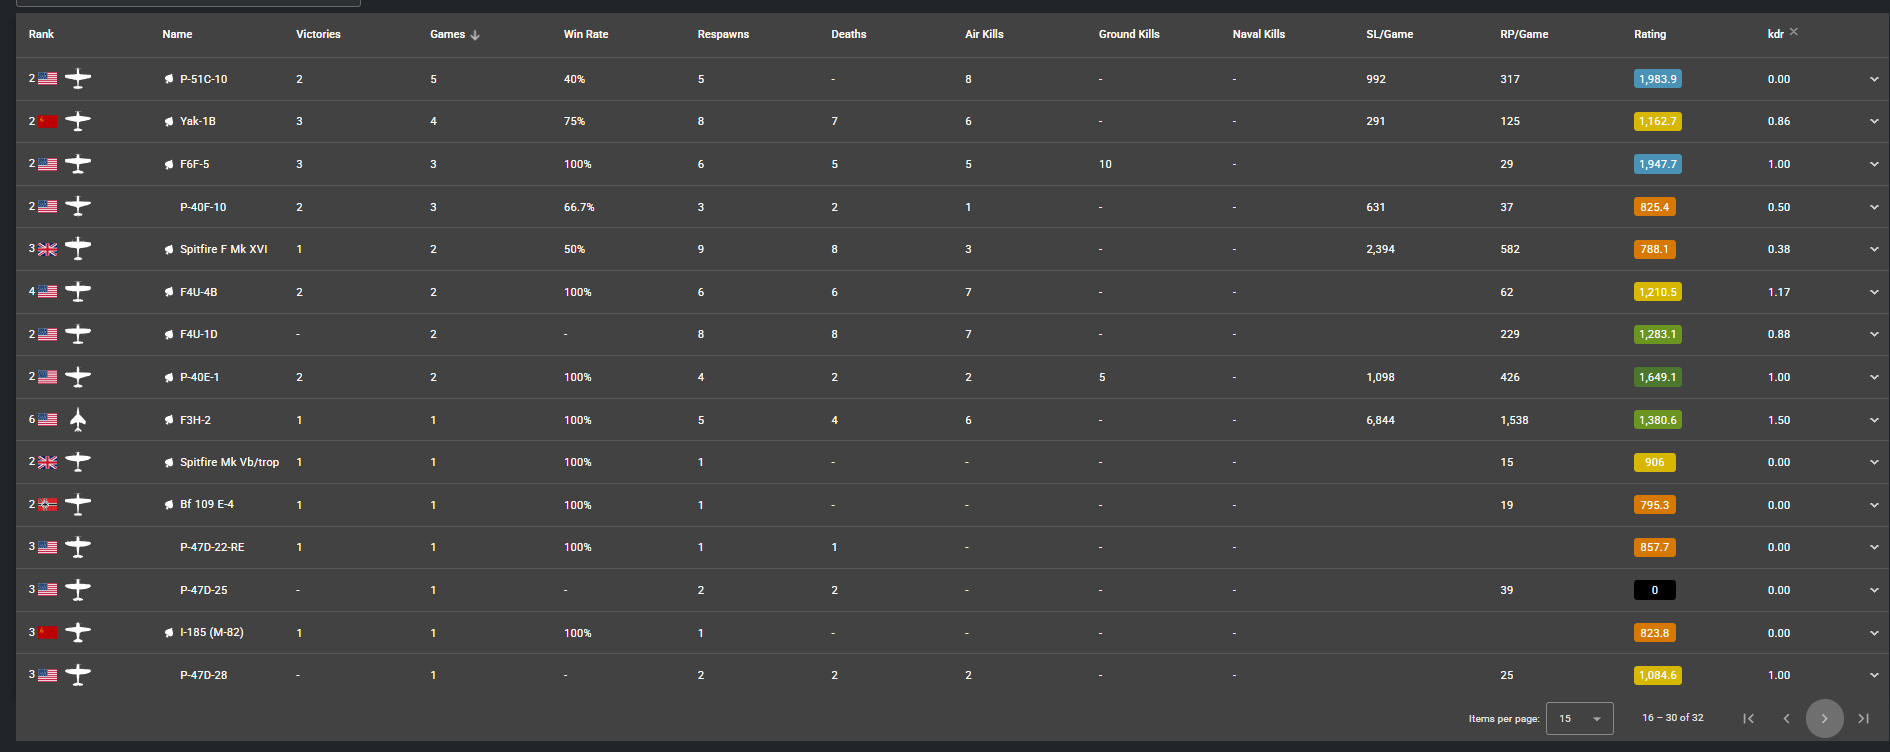Click the green 1,649.1 rating badge

click(x=1658, y=377)
